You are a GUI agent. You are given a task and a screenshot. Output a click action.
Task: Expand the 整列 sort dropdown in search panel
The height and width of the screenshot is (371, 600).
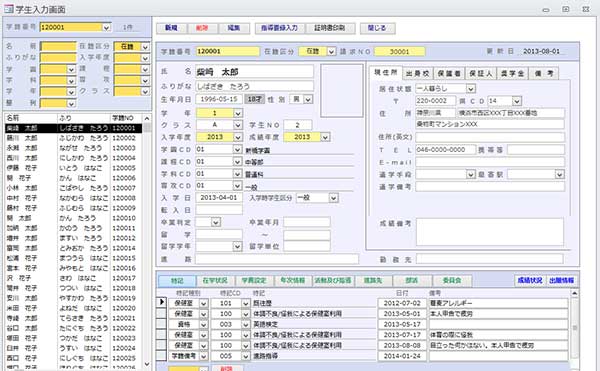[x=71, y=104]
